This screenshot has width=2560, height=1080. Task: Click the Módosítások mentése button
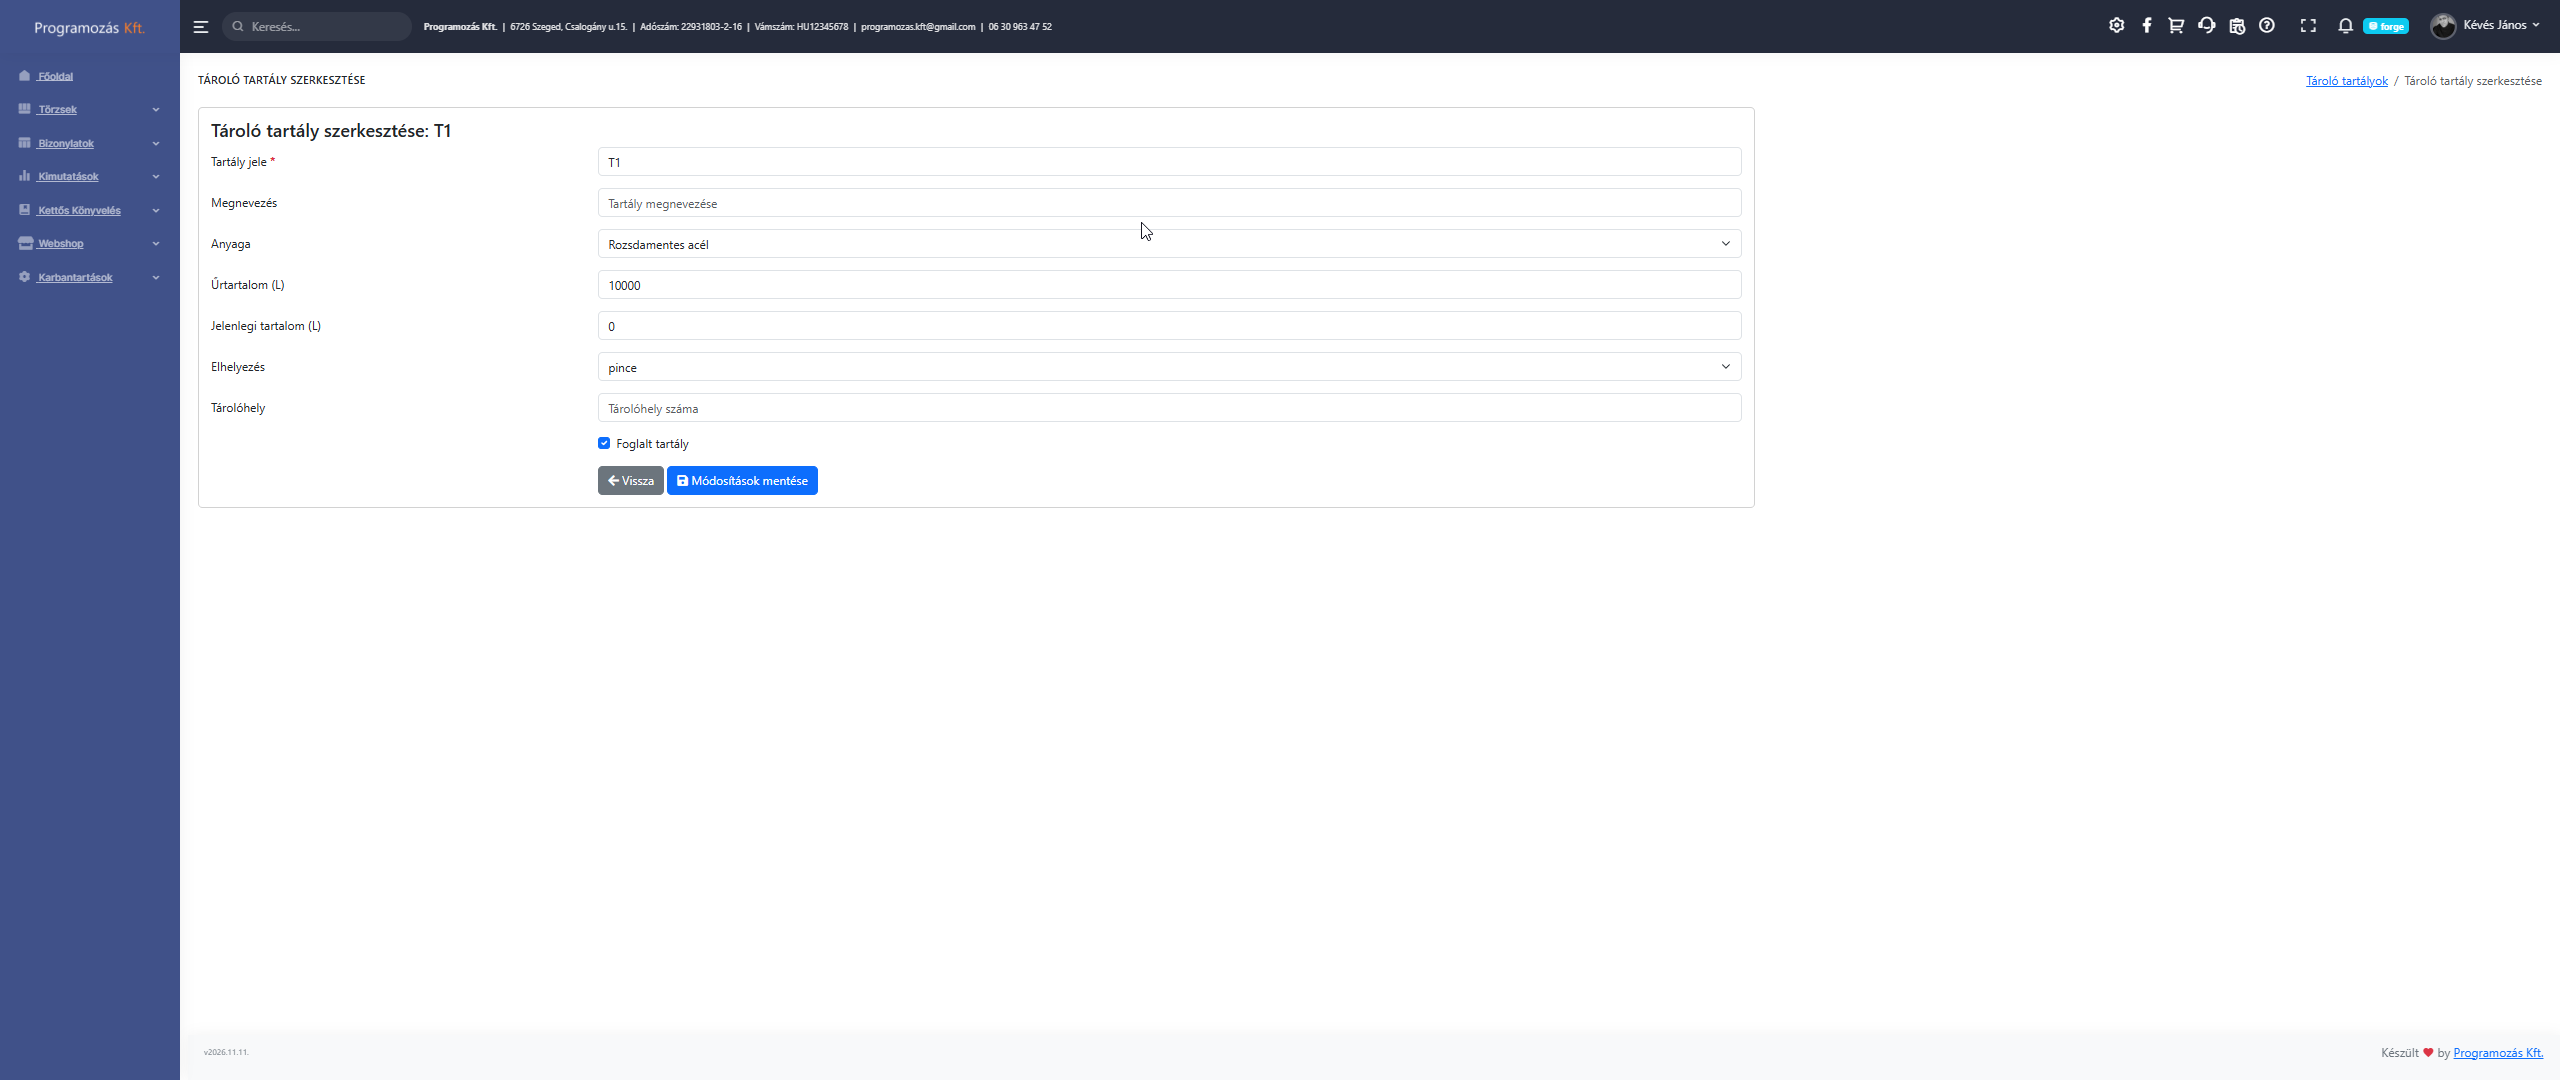742,481
